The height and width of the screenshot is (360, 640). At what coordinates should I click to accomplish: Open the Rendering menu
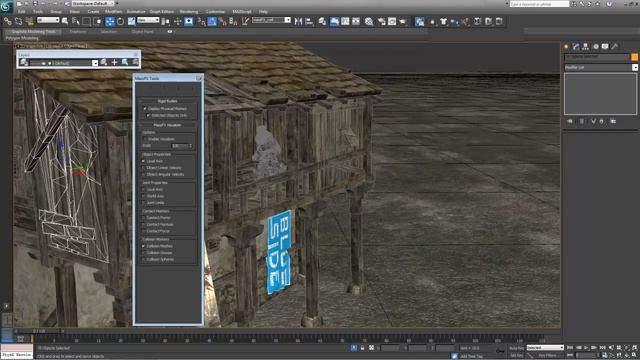pyautogui.click(x=189, y=12)
